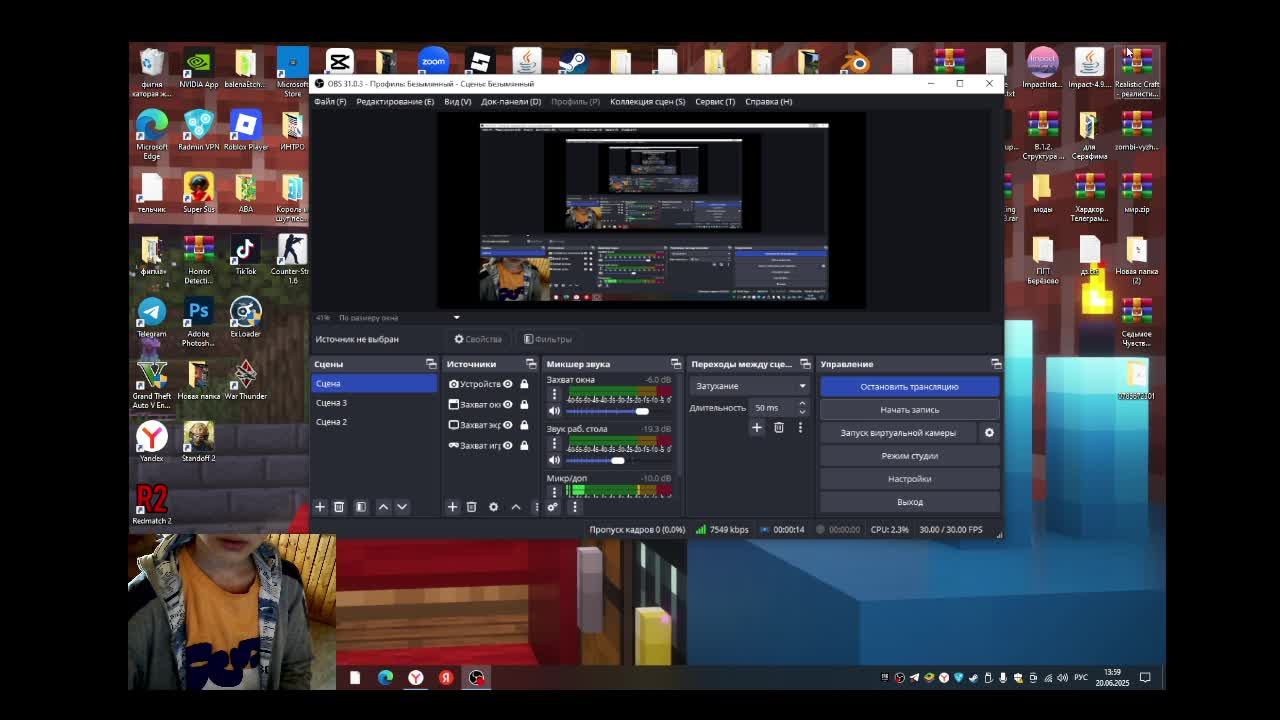The height and width of the screenshot is (720, 1280).
Task: Add a new scene with plus icon
Action: [320, 507]
